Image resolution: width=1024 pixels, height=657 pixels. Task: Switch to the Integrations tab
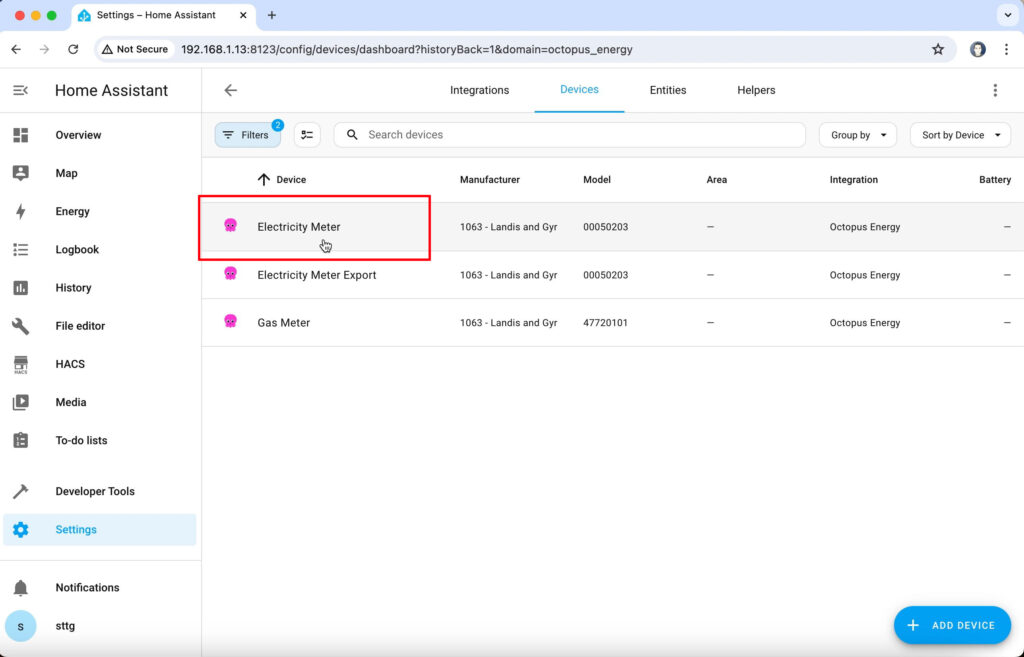(x=479, y=90)
